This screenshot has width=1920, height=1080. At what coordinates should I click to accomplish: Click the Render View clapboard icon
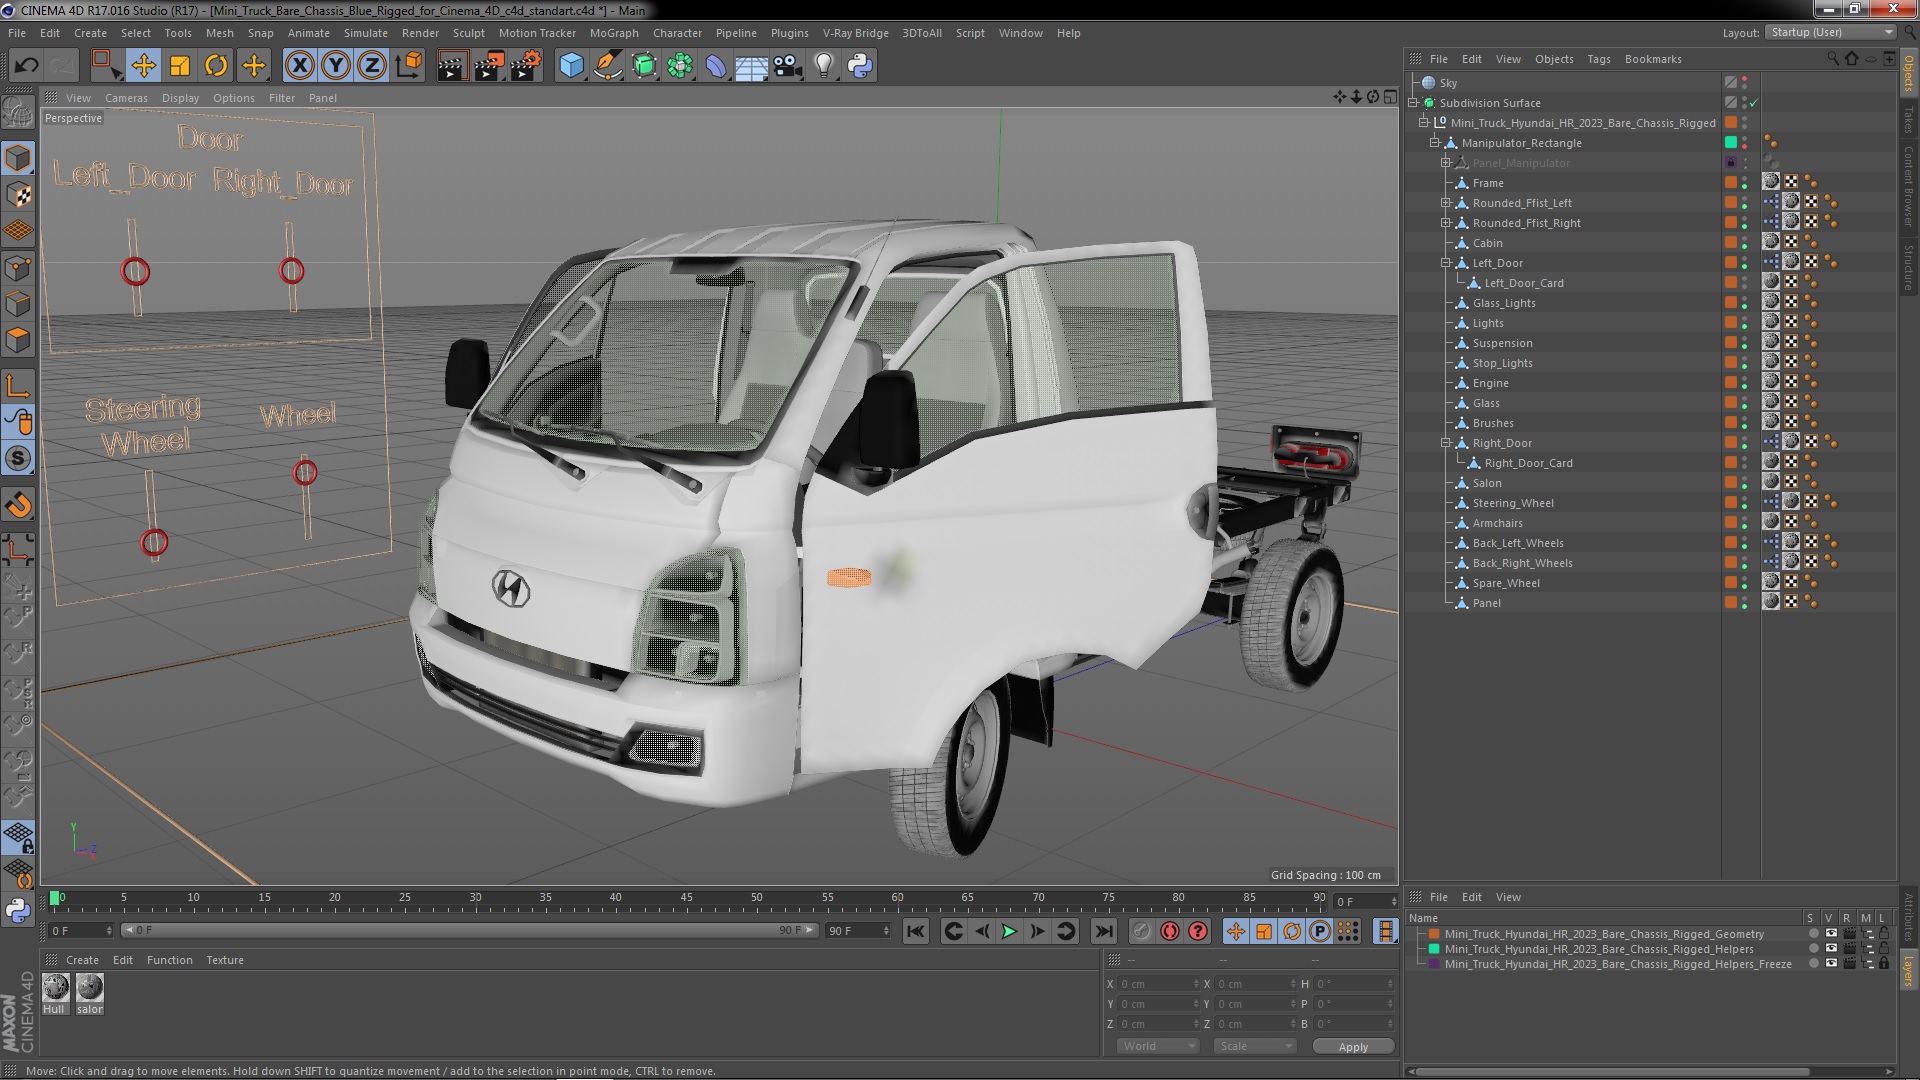coord(451,66)
